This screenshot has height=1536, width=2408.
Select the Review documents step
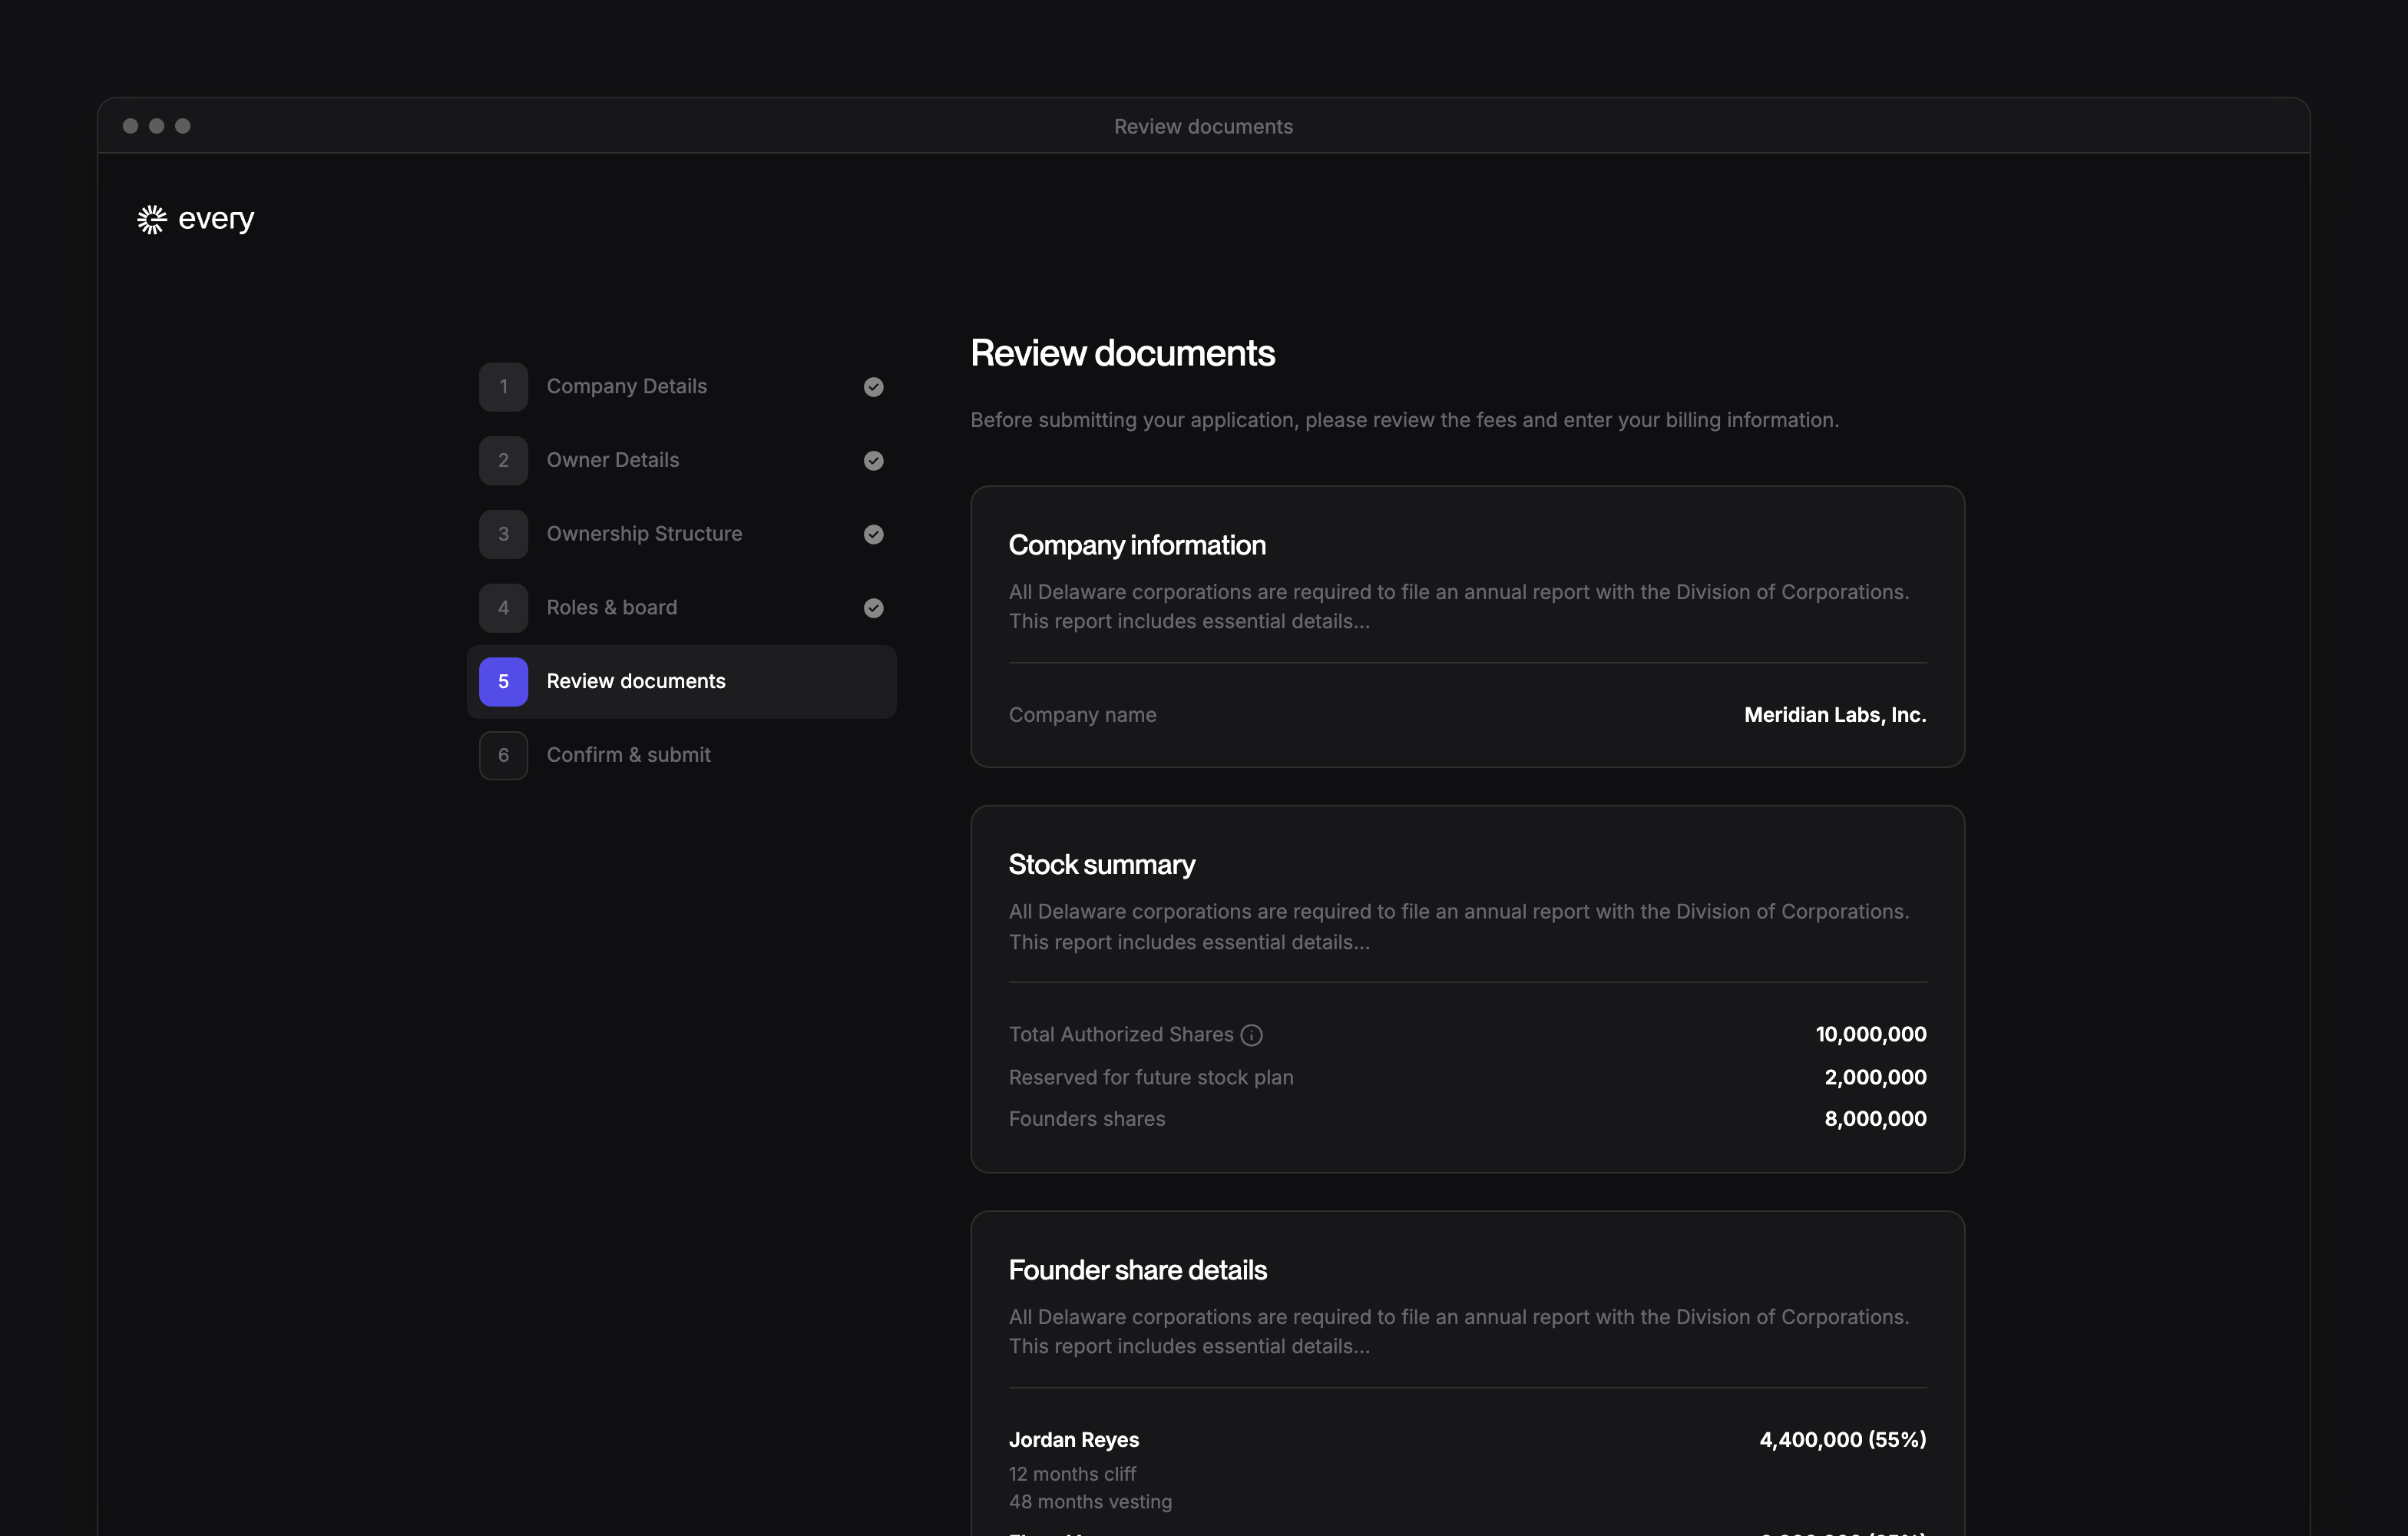(681, 682)
